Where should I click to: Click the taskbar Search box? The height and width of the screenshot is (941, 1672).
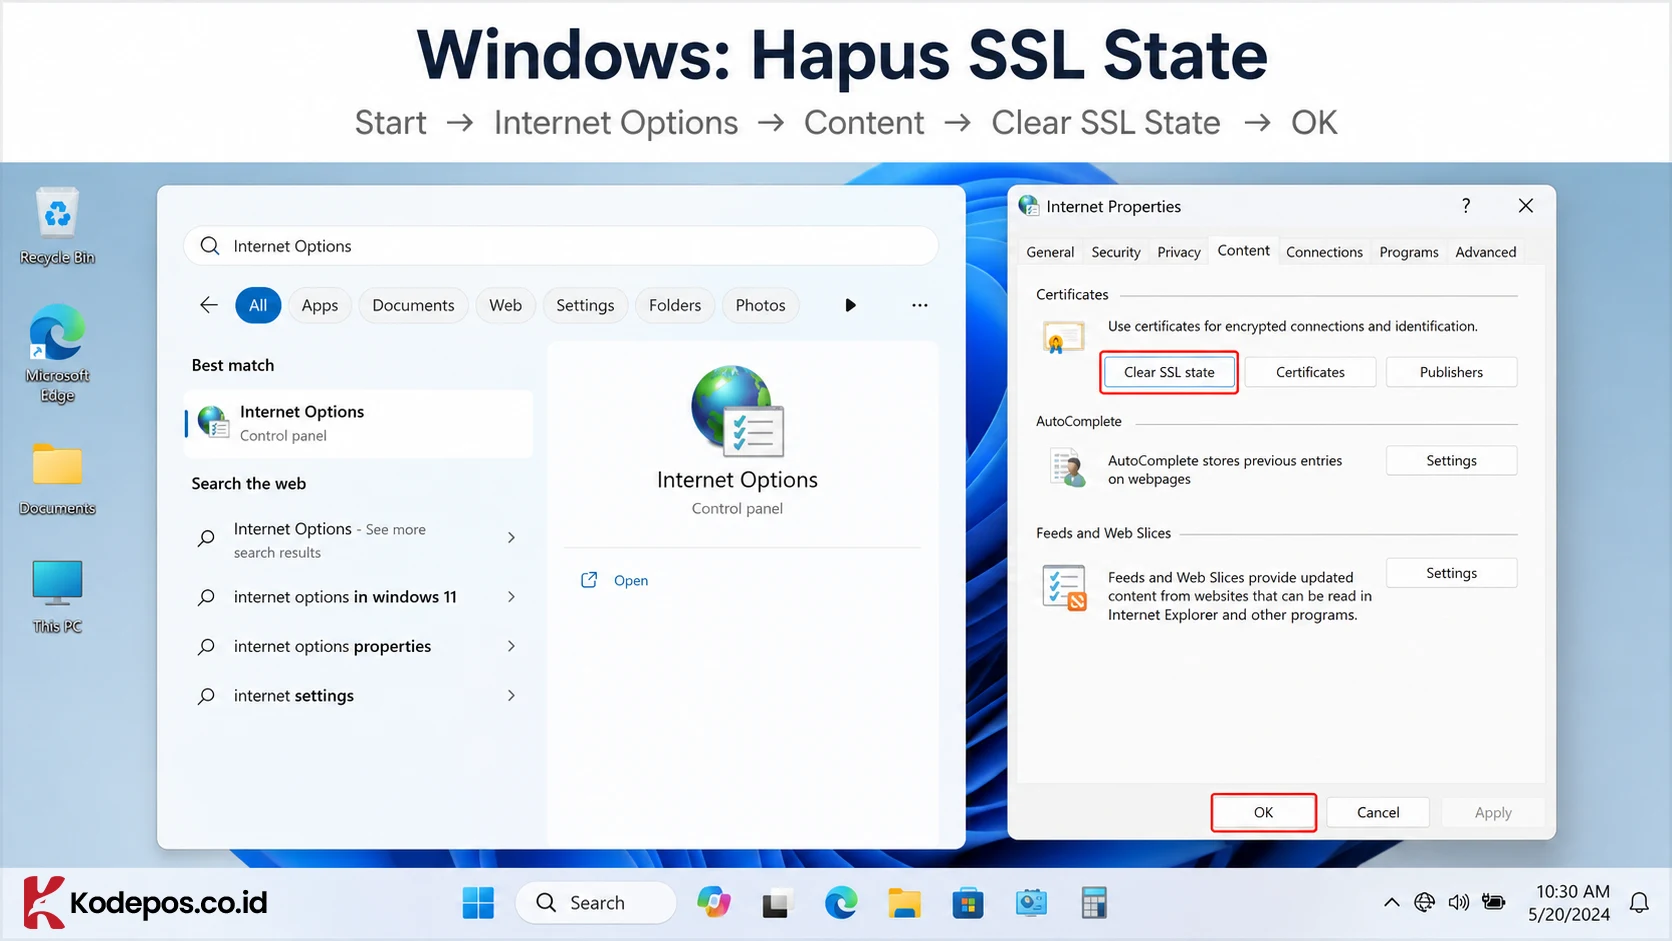[596, 903]
